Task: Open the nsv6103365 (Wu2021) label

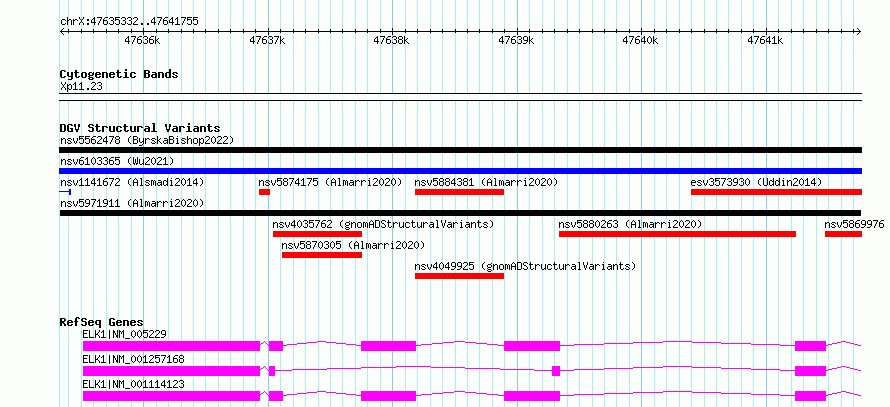Action: point(117,161)
